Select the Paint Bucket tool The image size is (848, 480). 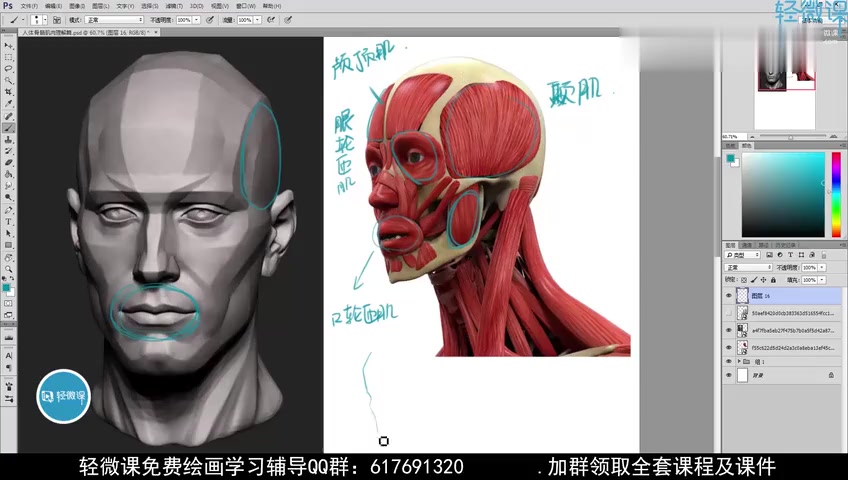[x=8, y=174]
